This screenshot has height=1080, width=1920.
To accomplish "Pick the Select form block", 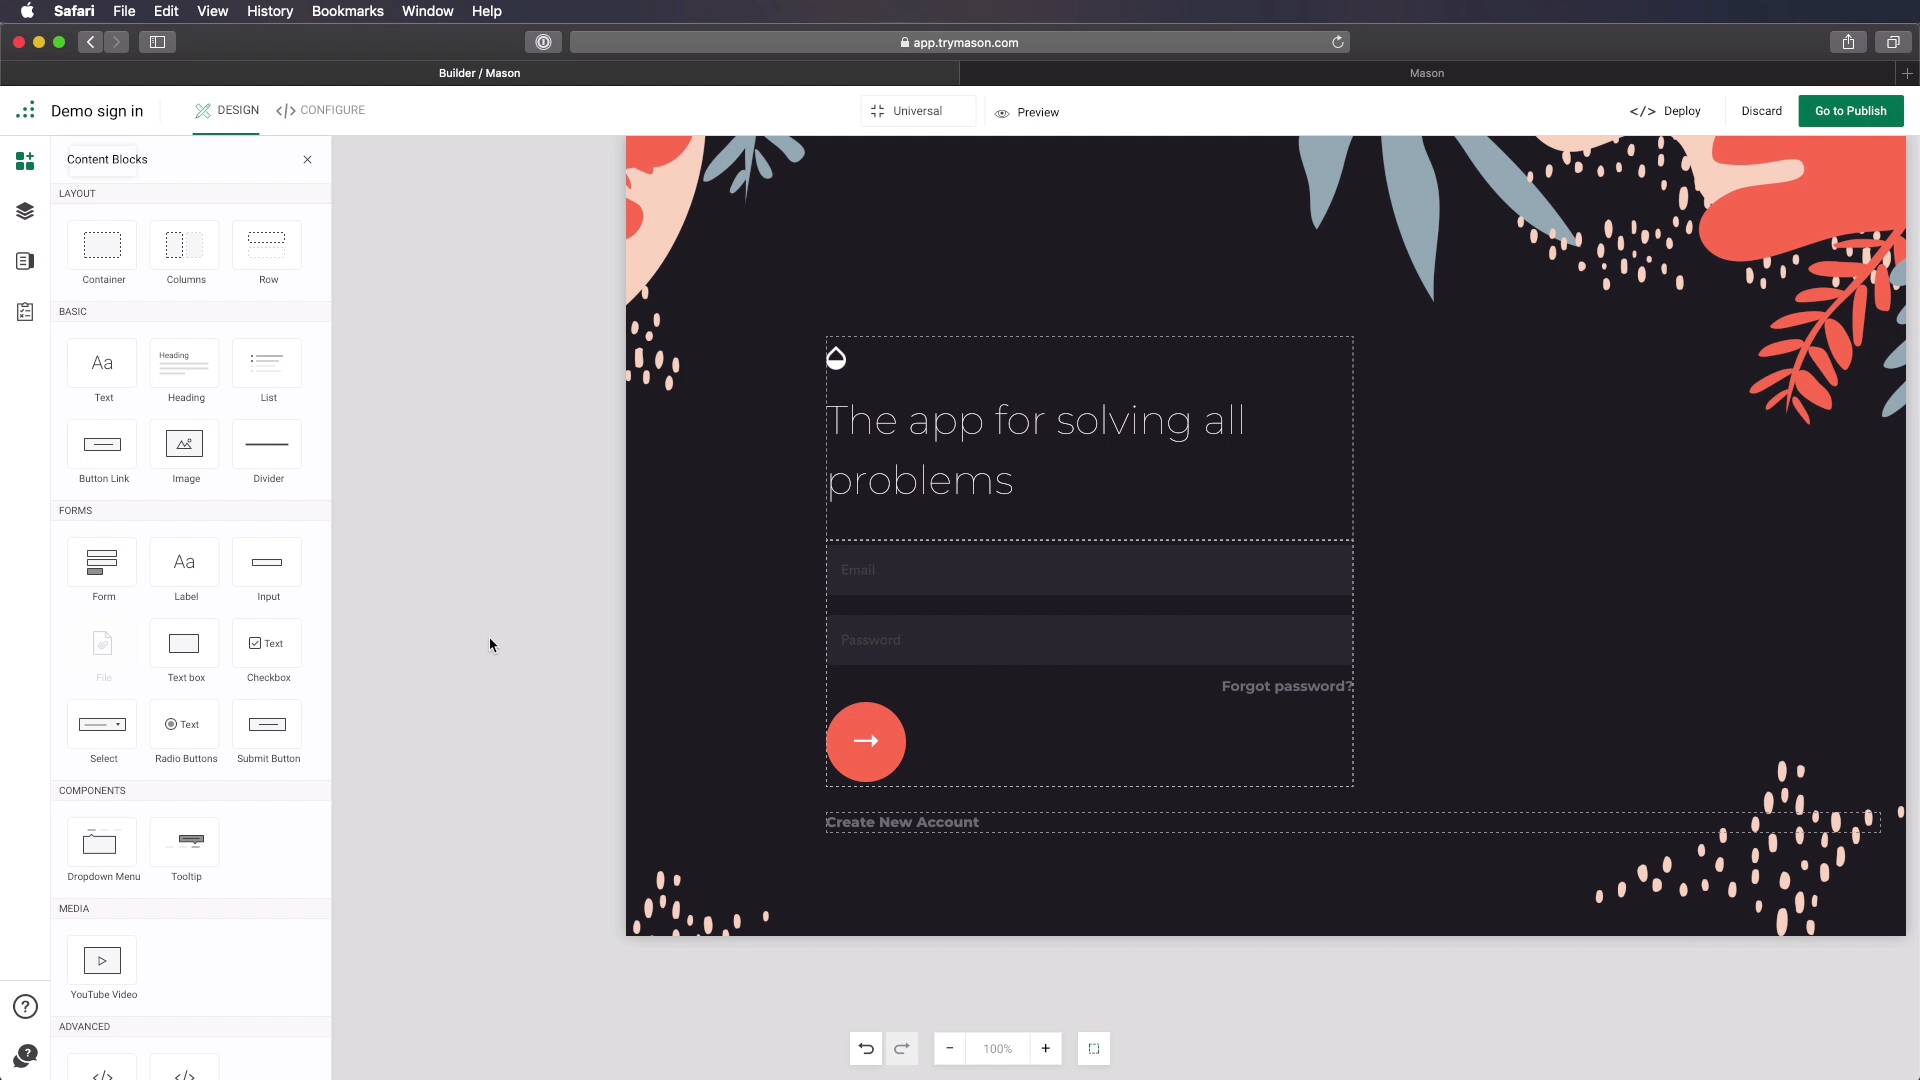I will [x=102, y=725].
